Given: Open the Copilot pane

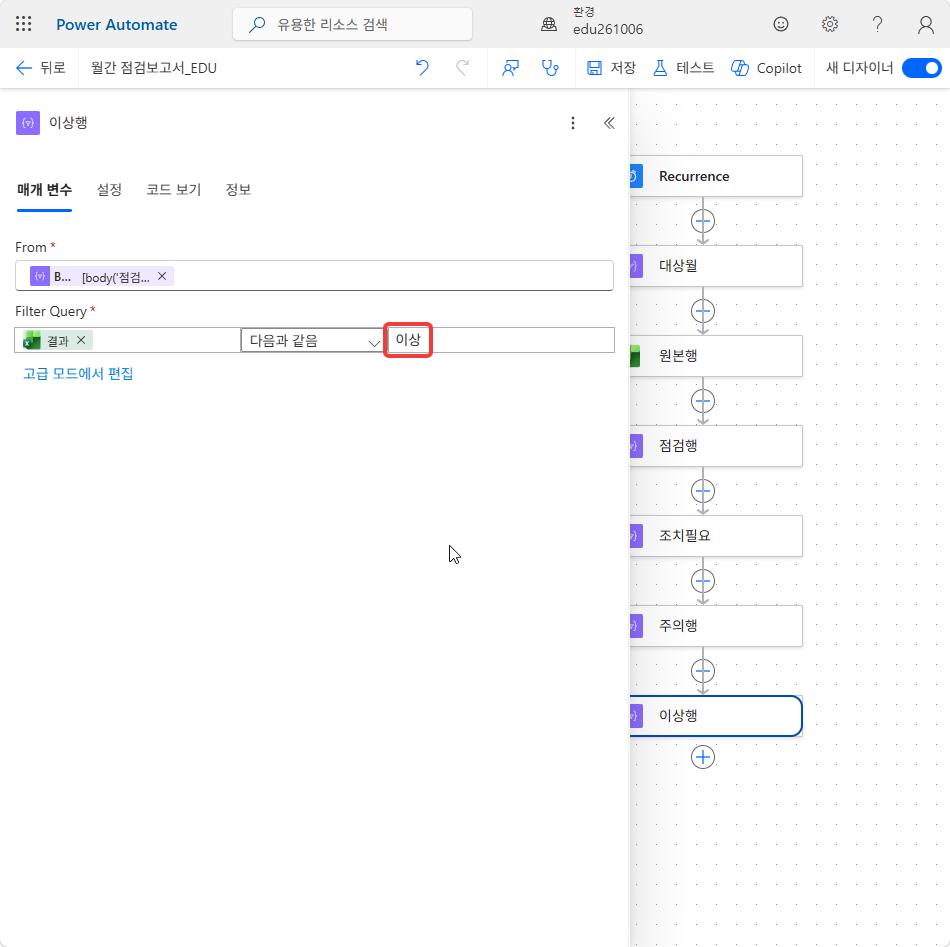Looking at the screenshot, I should (x=766, y=68).
